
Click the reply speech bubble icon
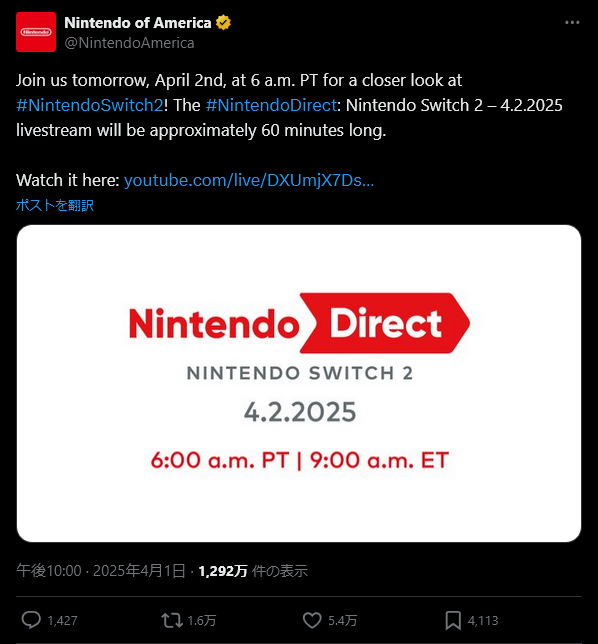[31, 620]
